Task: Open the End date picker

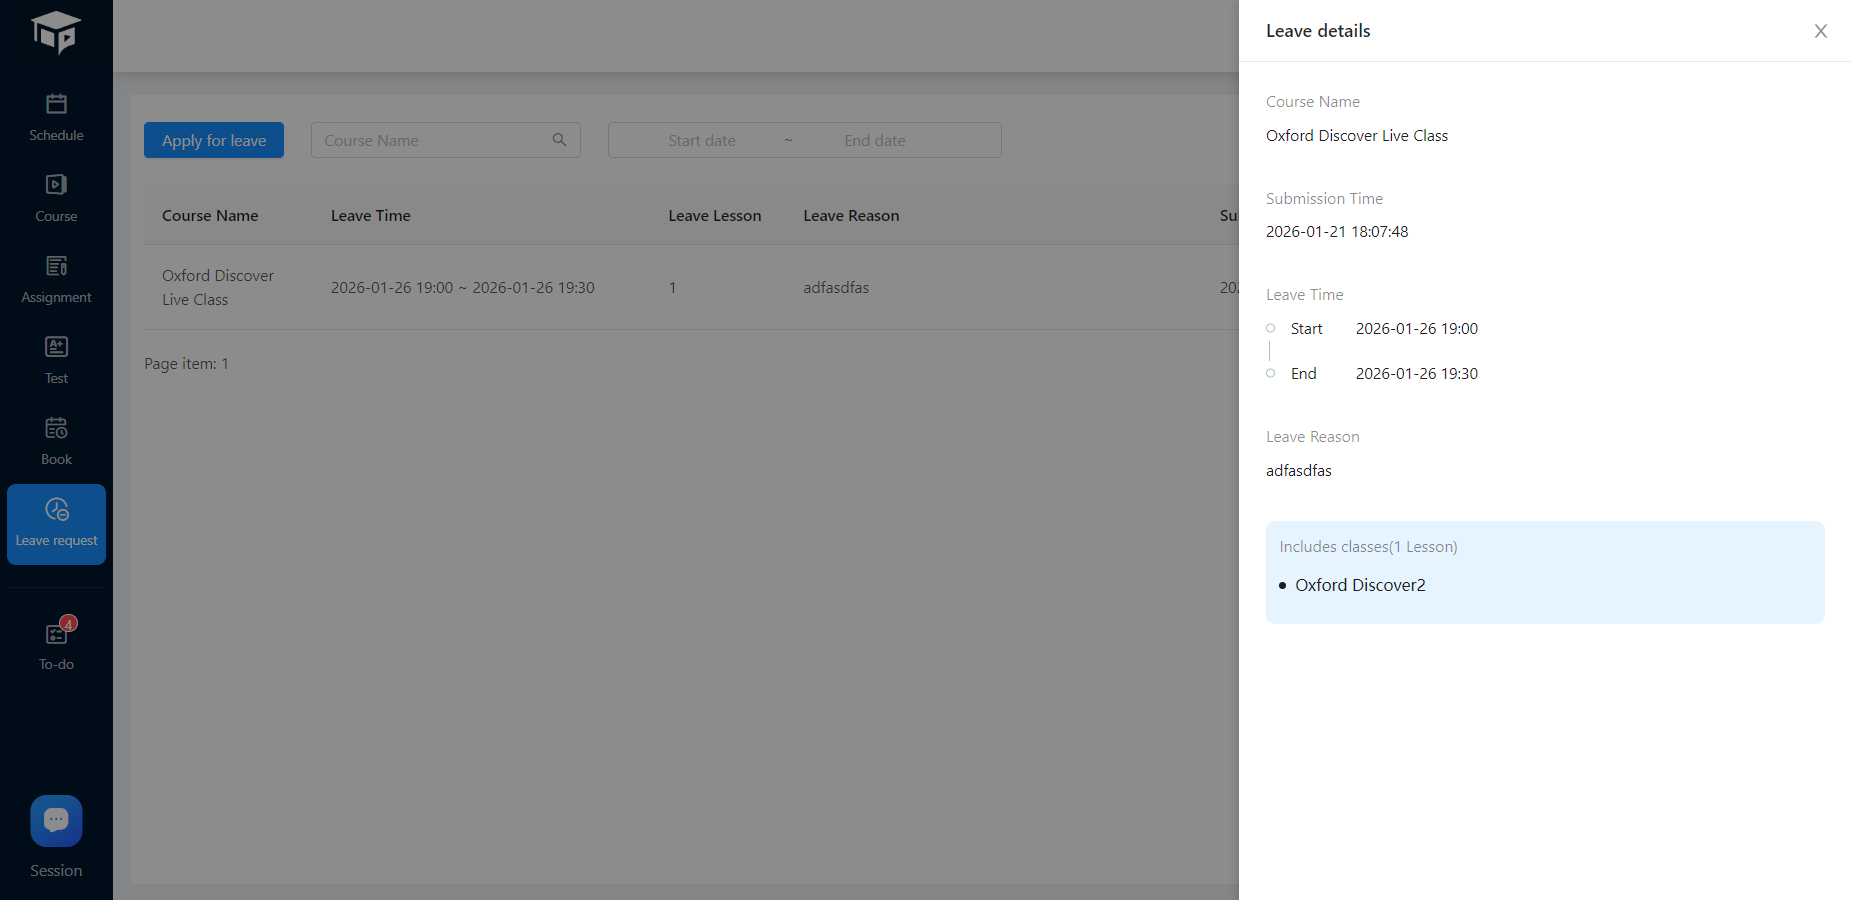Action: [874, 140]
